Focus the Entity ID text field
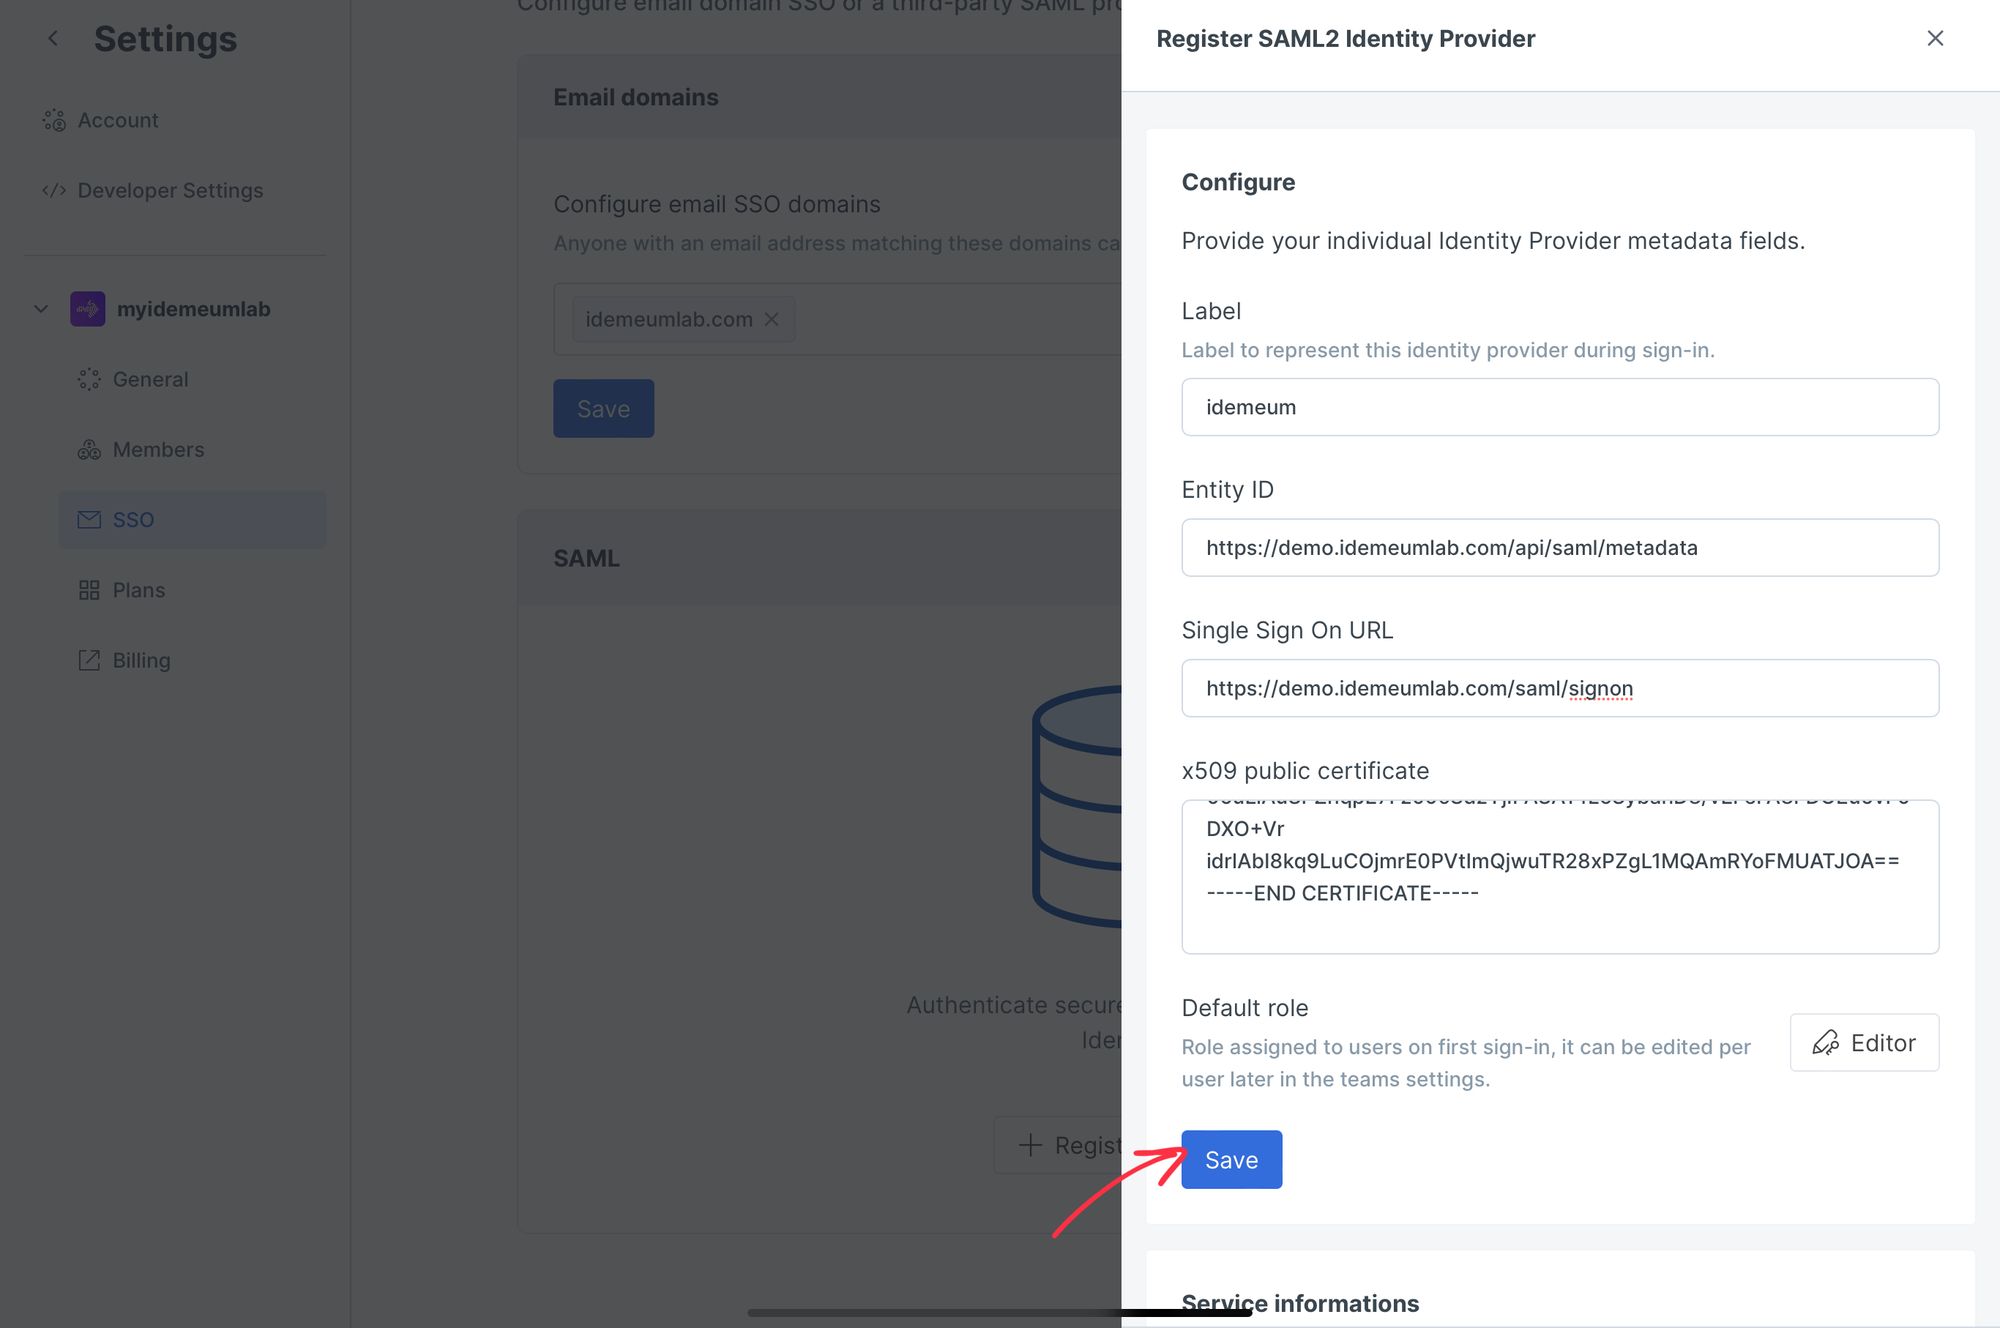The height and width of the screenshot is (1328, 2000). pos(1560,548)
